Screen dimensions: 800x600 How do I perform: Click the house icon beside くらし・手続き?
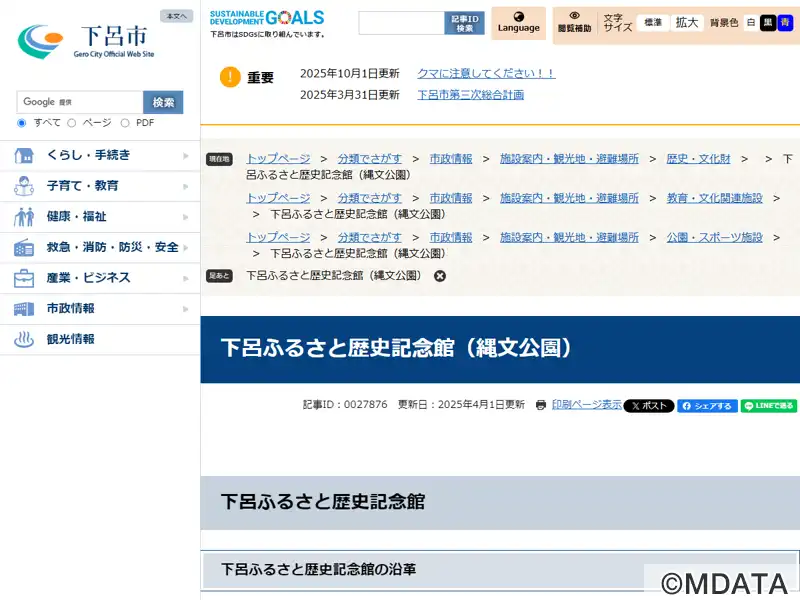pyautogui.click(x=24, y=155)
